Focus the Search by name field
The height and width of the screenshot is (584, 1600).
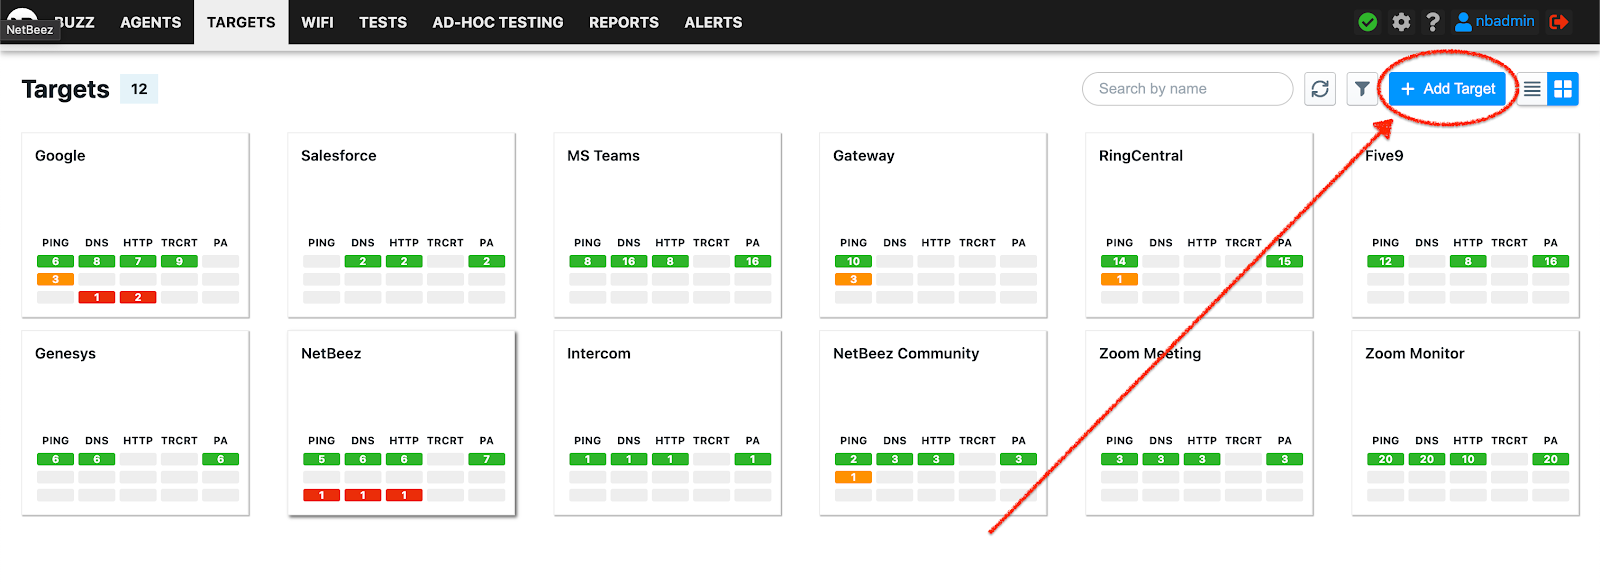[x=1187, y=89]
